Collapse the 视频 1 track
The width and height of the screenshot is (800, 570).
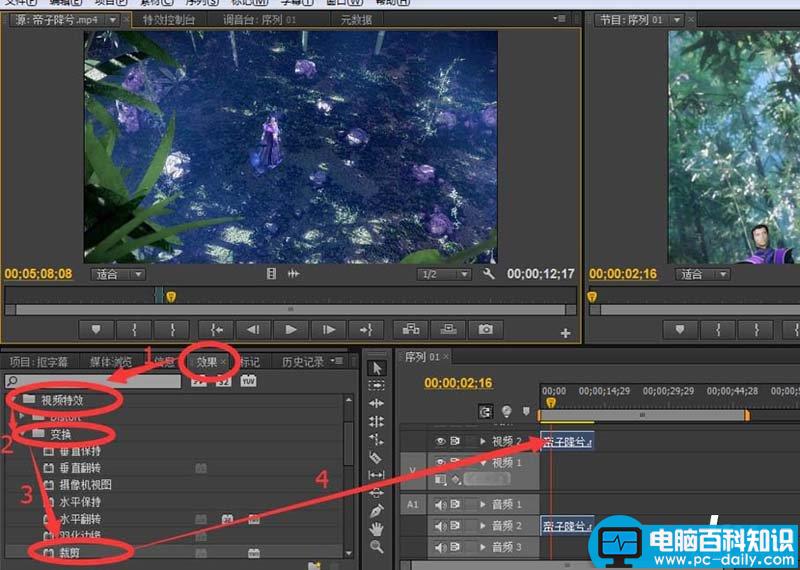click(483, 463)
